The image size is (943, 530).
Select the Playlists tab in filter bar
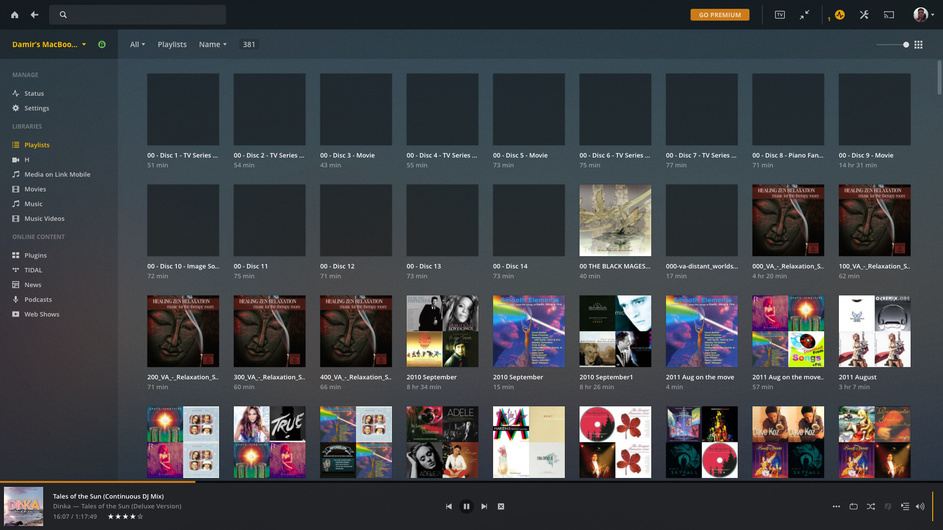click(172, 45)
